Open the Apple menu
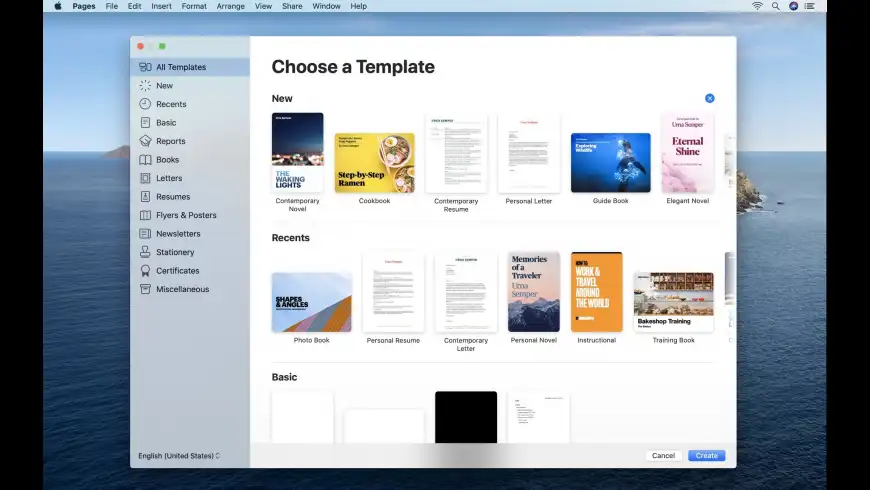 (x=58, y=6)
